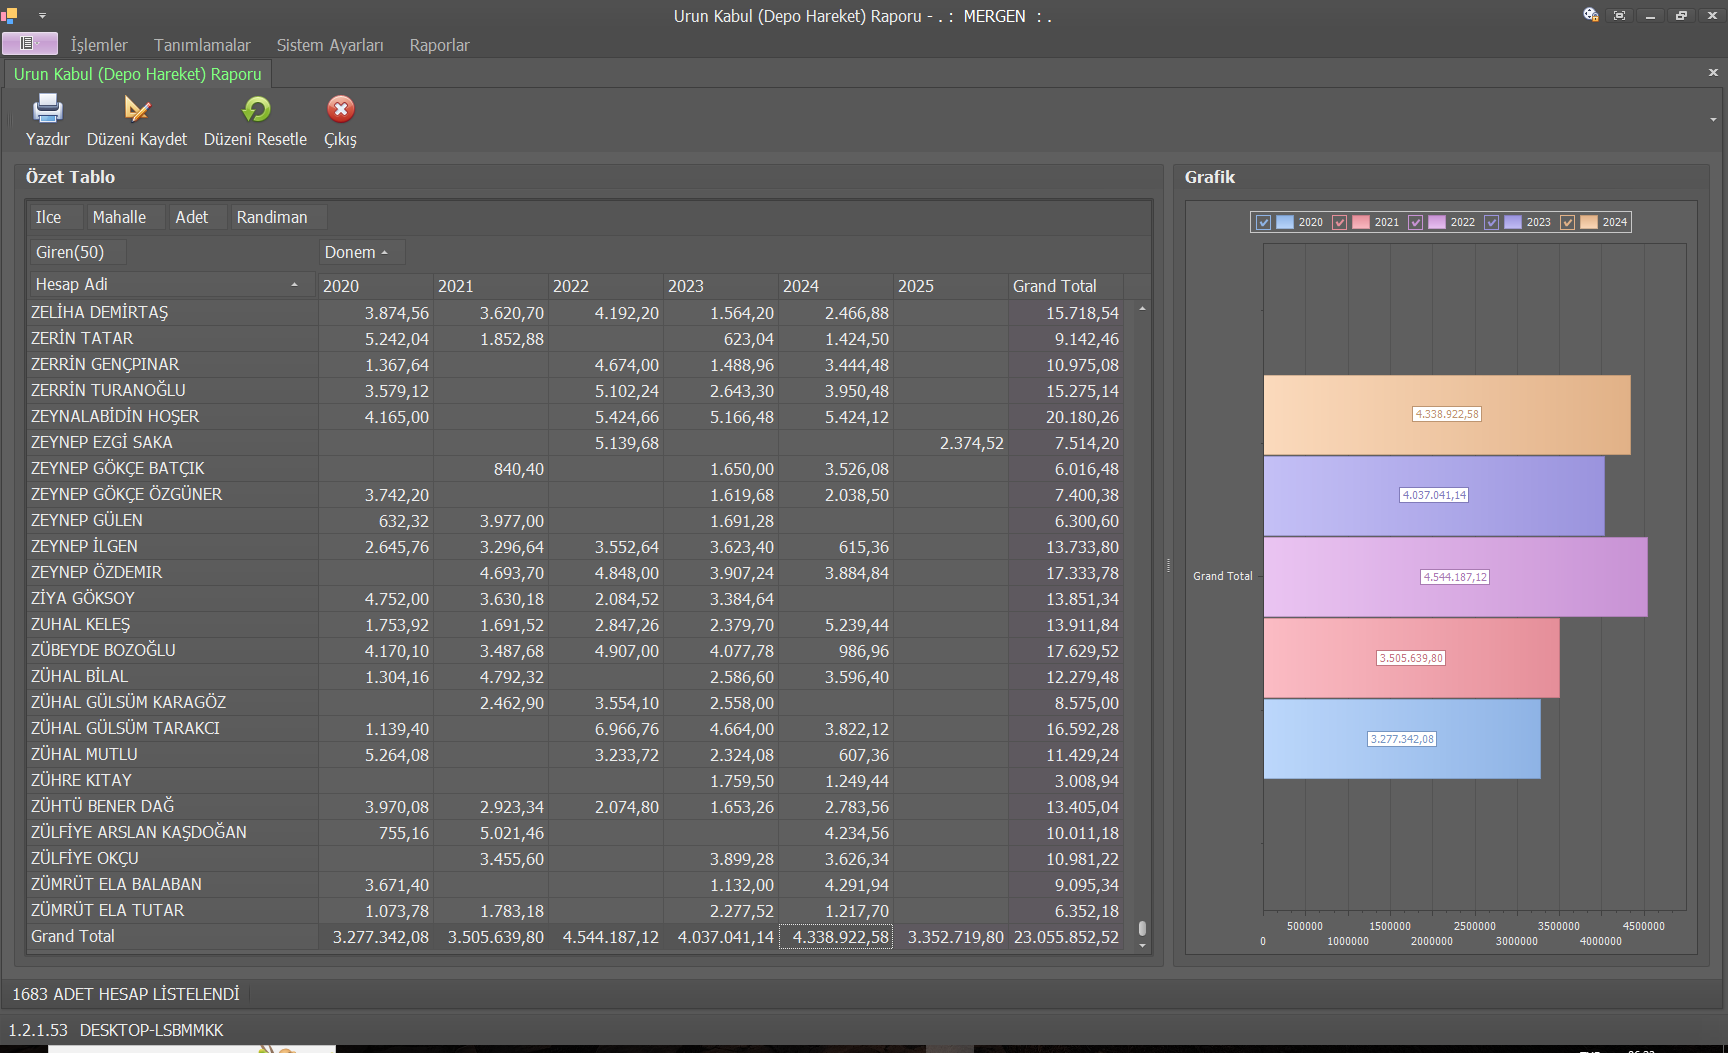Click the green Düzeni Resetle icon
This screenshot has width=1728, height=1053.
click(x=256, y=109)
